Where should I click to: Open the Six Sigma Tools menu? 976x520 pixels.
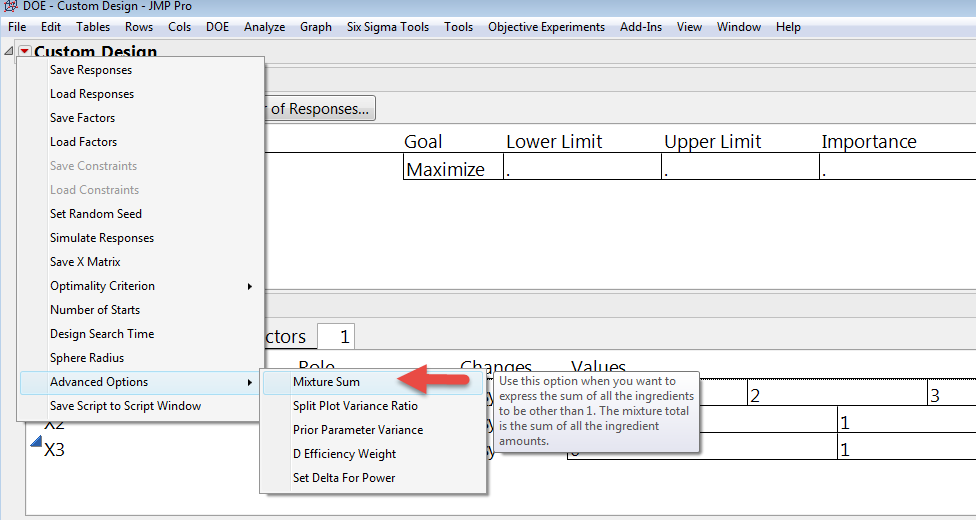388,27
